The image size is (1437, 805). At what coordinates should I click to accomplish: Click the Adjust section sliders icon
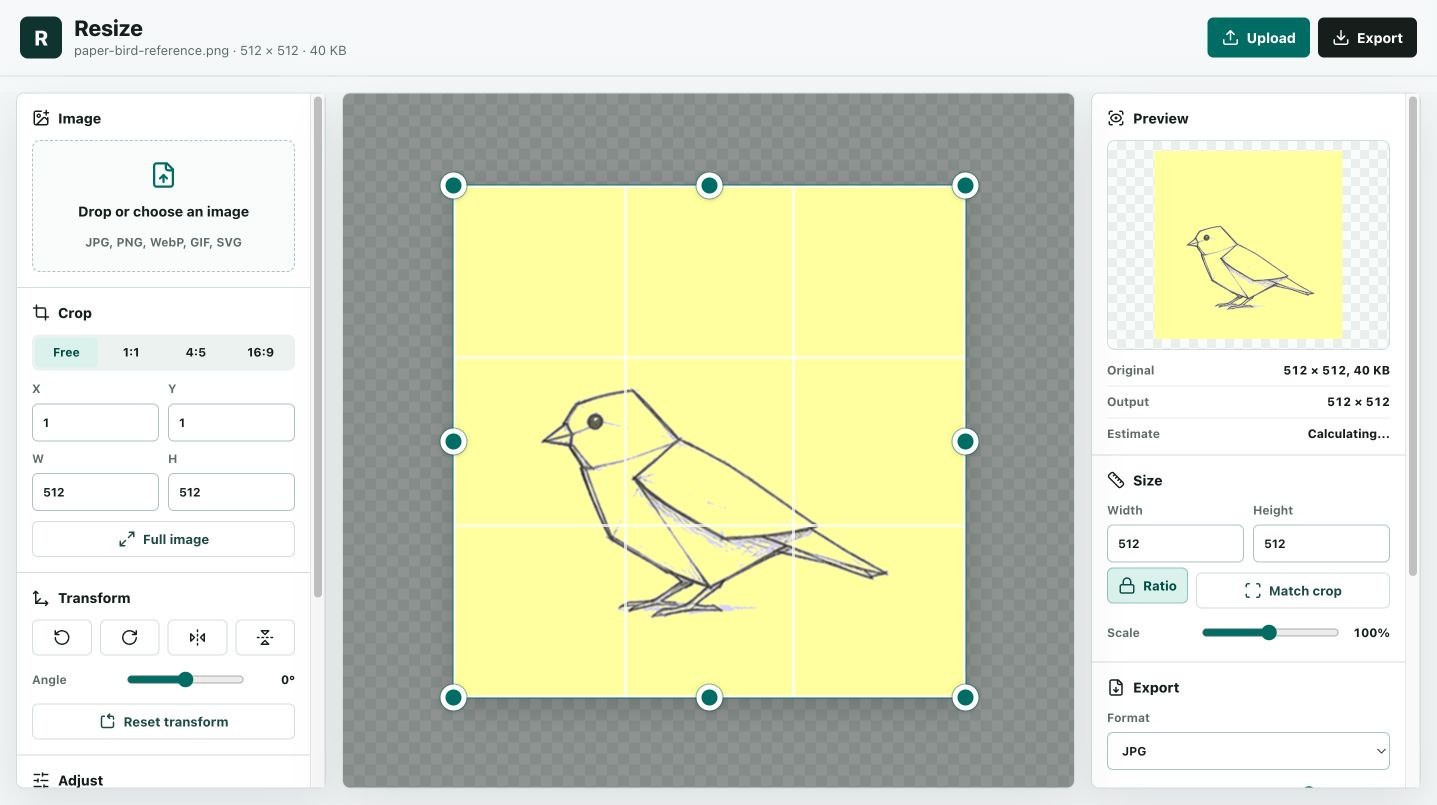(41, 780)
